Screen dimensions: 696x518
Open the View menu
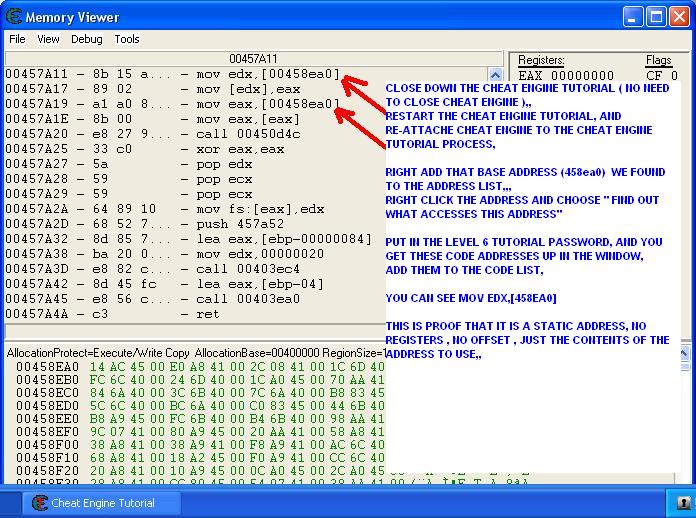click(48, 39)
